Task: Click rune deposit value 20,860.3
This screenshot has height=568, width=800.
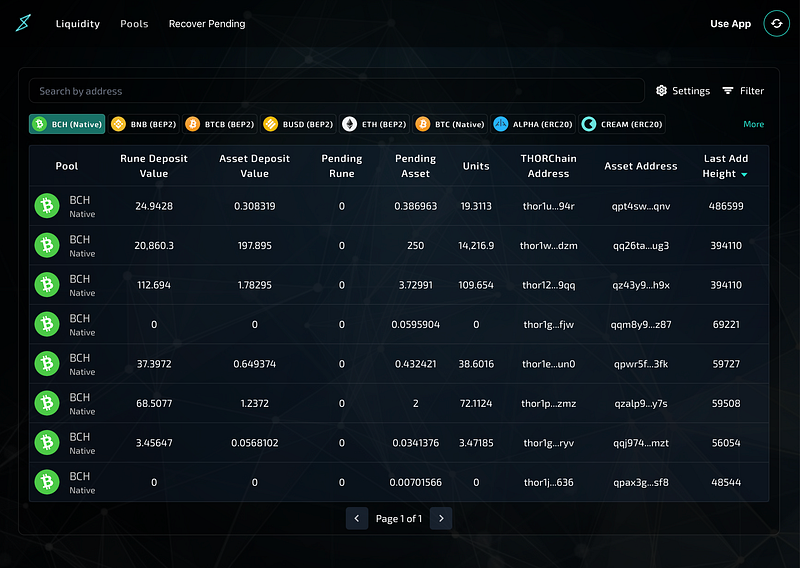Action: [154, 245]
